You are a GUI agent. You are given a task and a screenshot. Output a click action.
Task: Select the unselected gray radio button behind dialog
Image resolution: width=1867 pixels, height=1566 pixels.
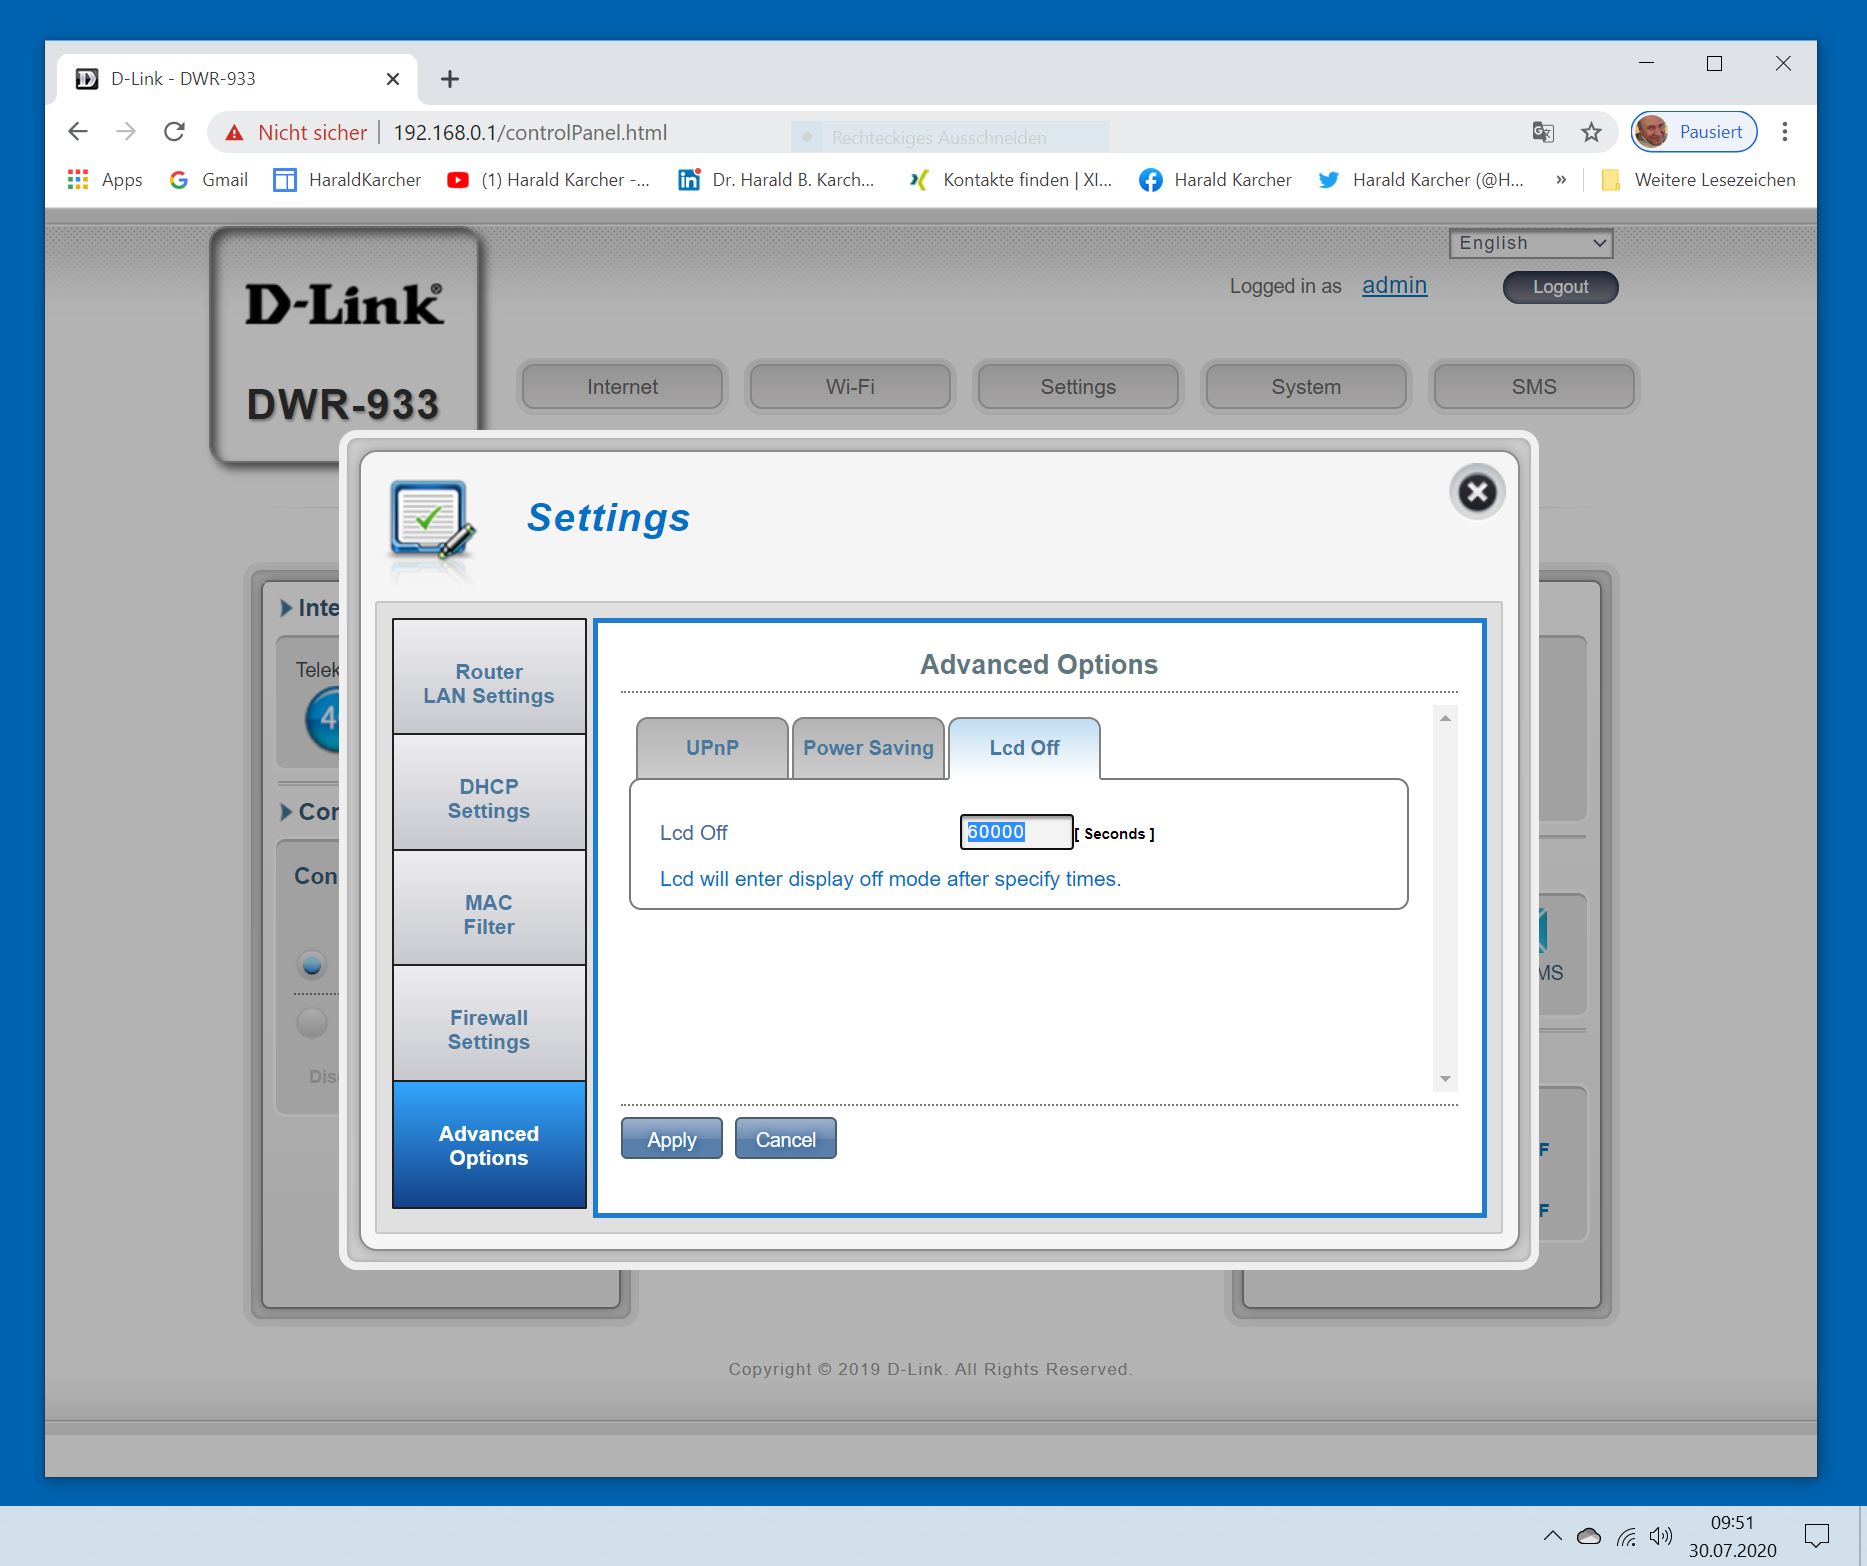point(312,1023)
